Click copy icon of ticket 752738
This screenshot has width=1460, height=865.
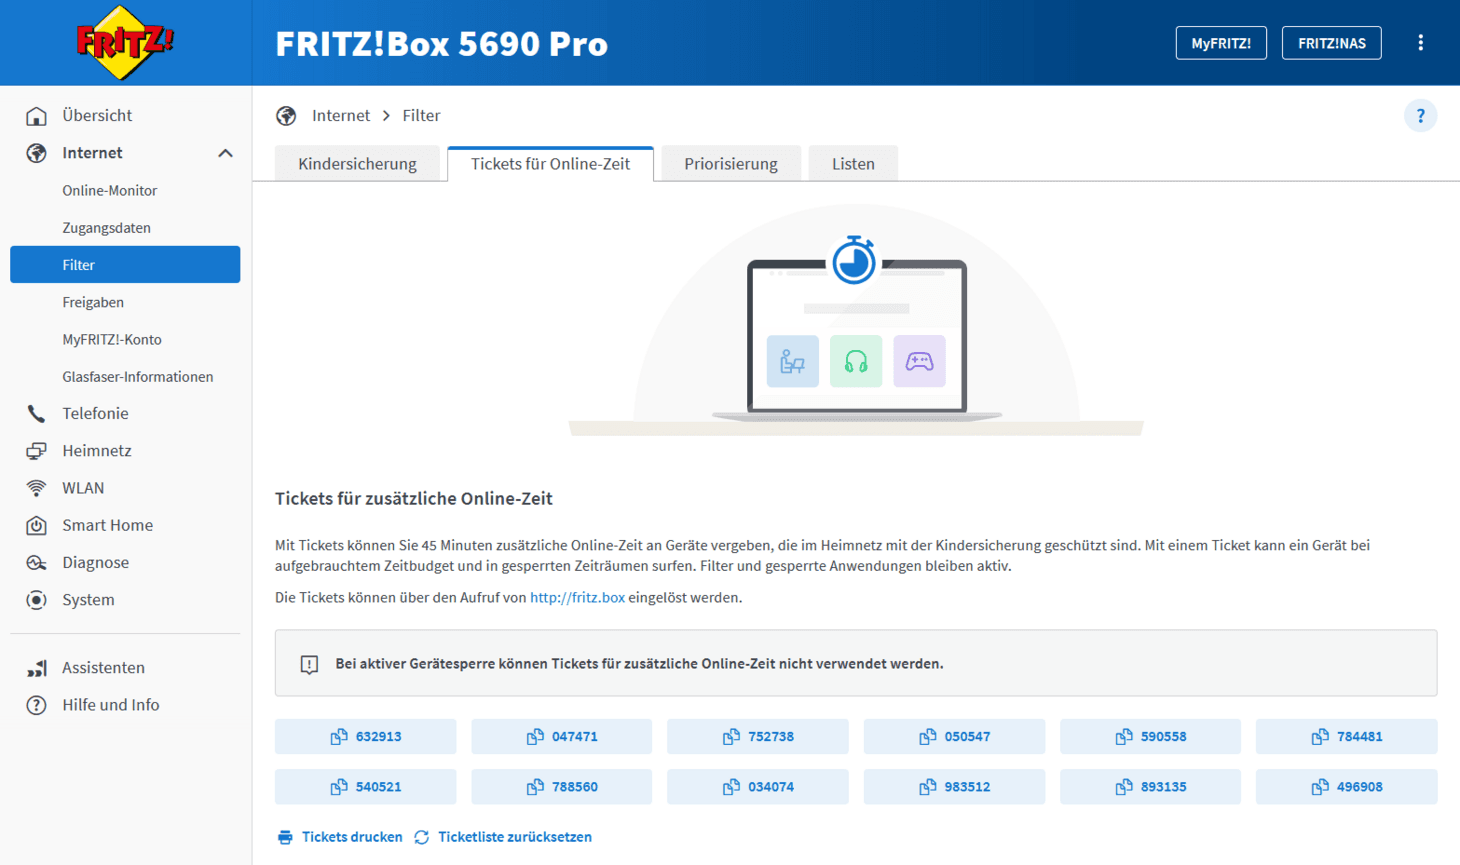tap(731, 737)
